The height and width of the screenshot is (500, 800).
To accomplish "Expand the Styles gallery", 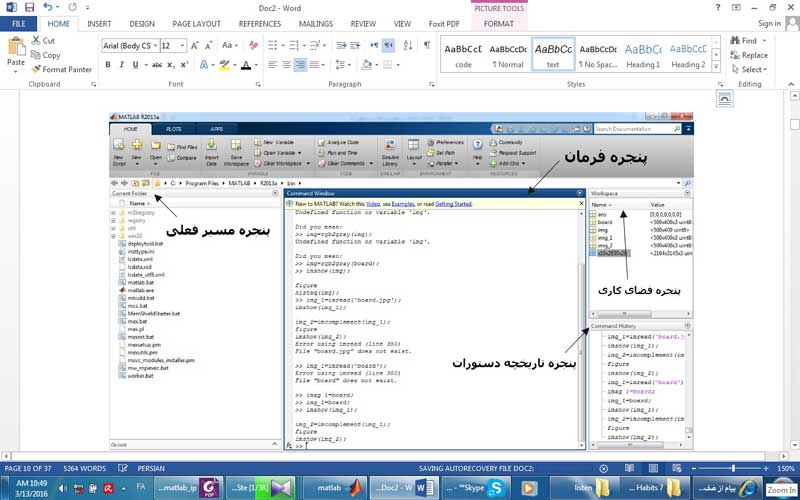I will point(716,66).
